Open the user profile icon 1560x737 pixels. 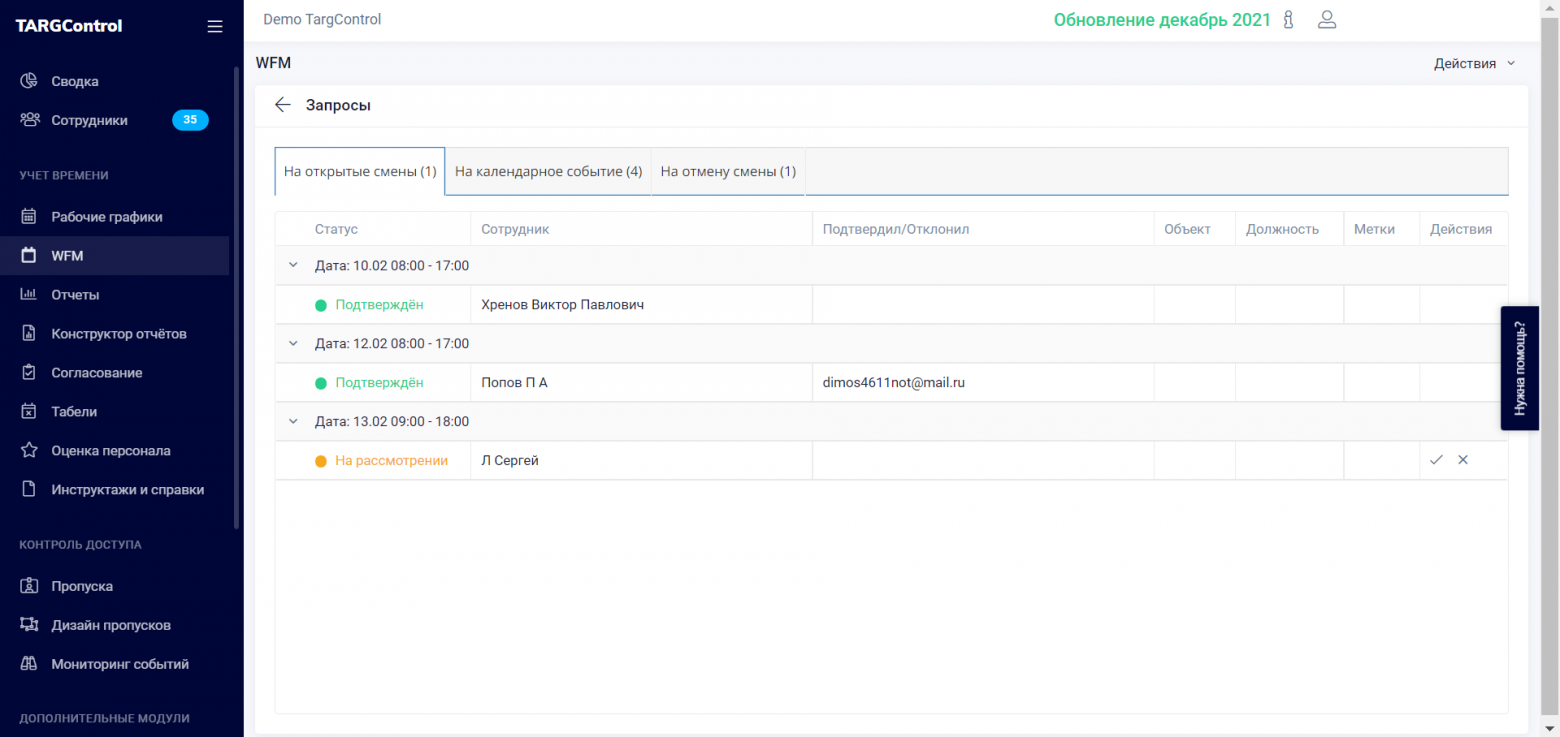point(1327,19)
